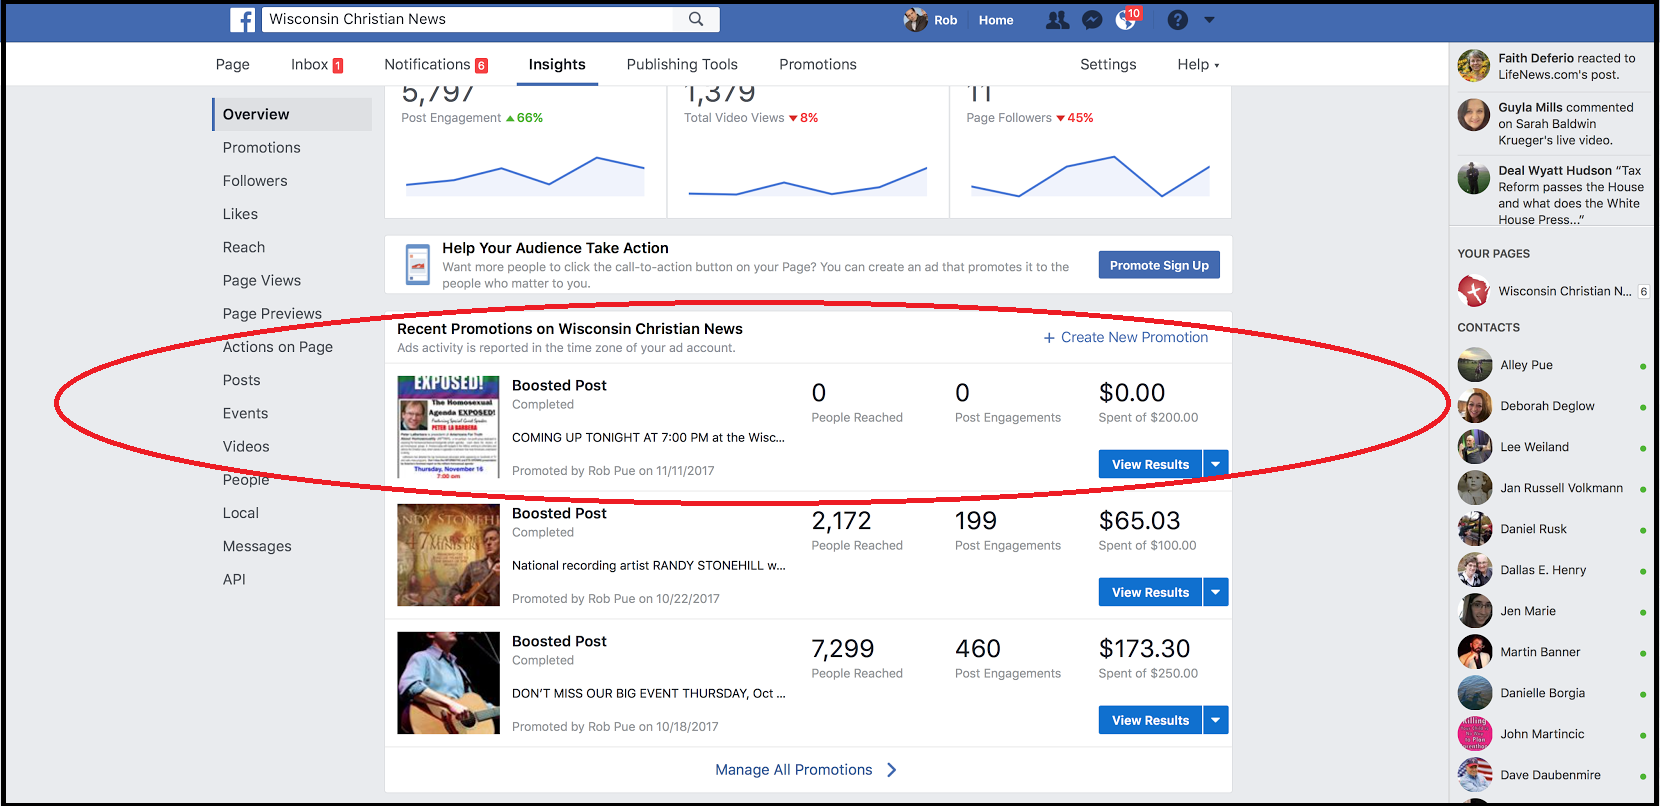Expand dropdown beside View Results for $173.30 post
1660x806 pixels.
click(x=1216, y=720)
